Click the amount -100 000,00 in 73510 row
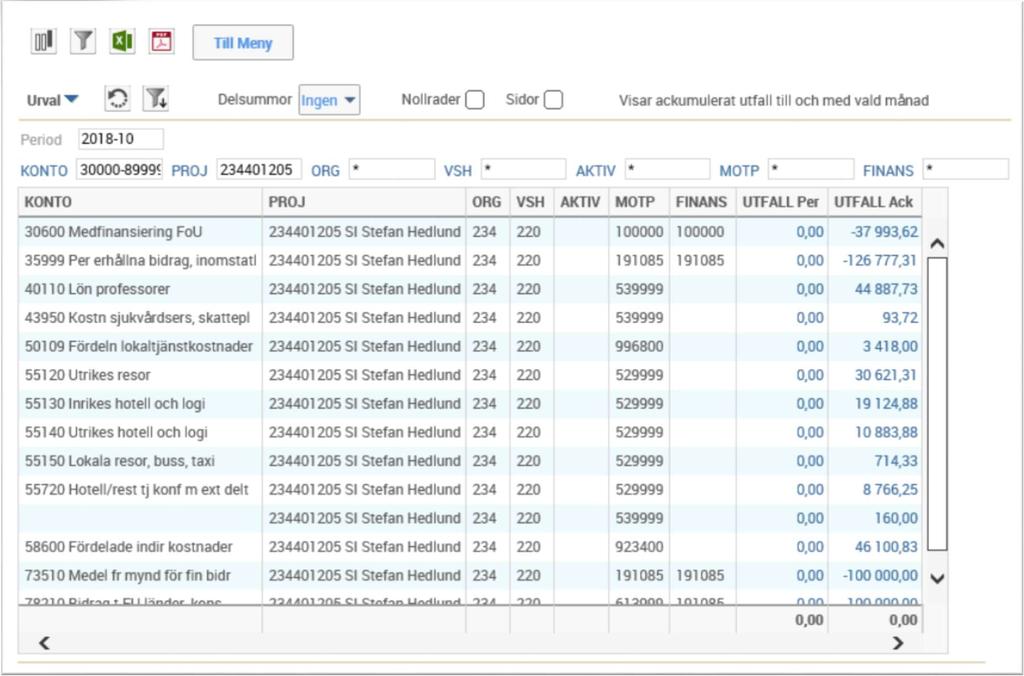The width and height of the screenshot is (1024, 676). click(880, 576)
